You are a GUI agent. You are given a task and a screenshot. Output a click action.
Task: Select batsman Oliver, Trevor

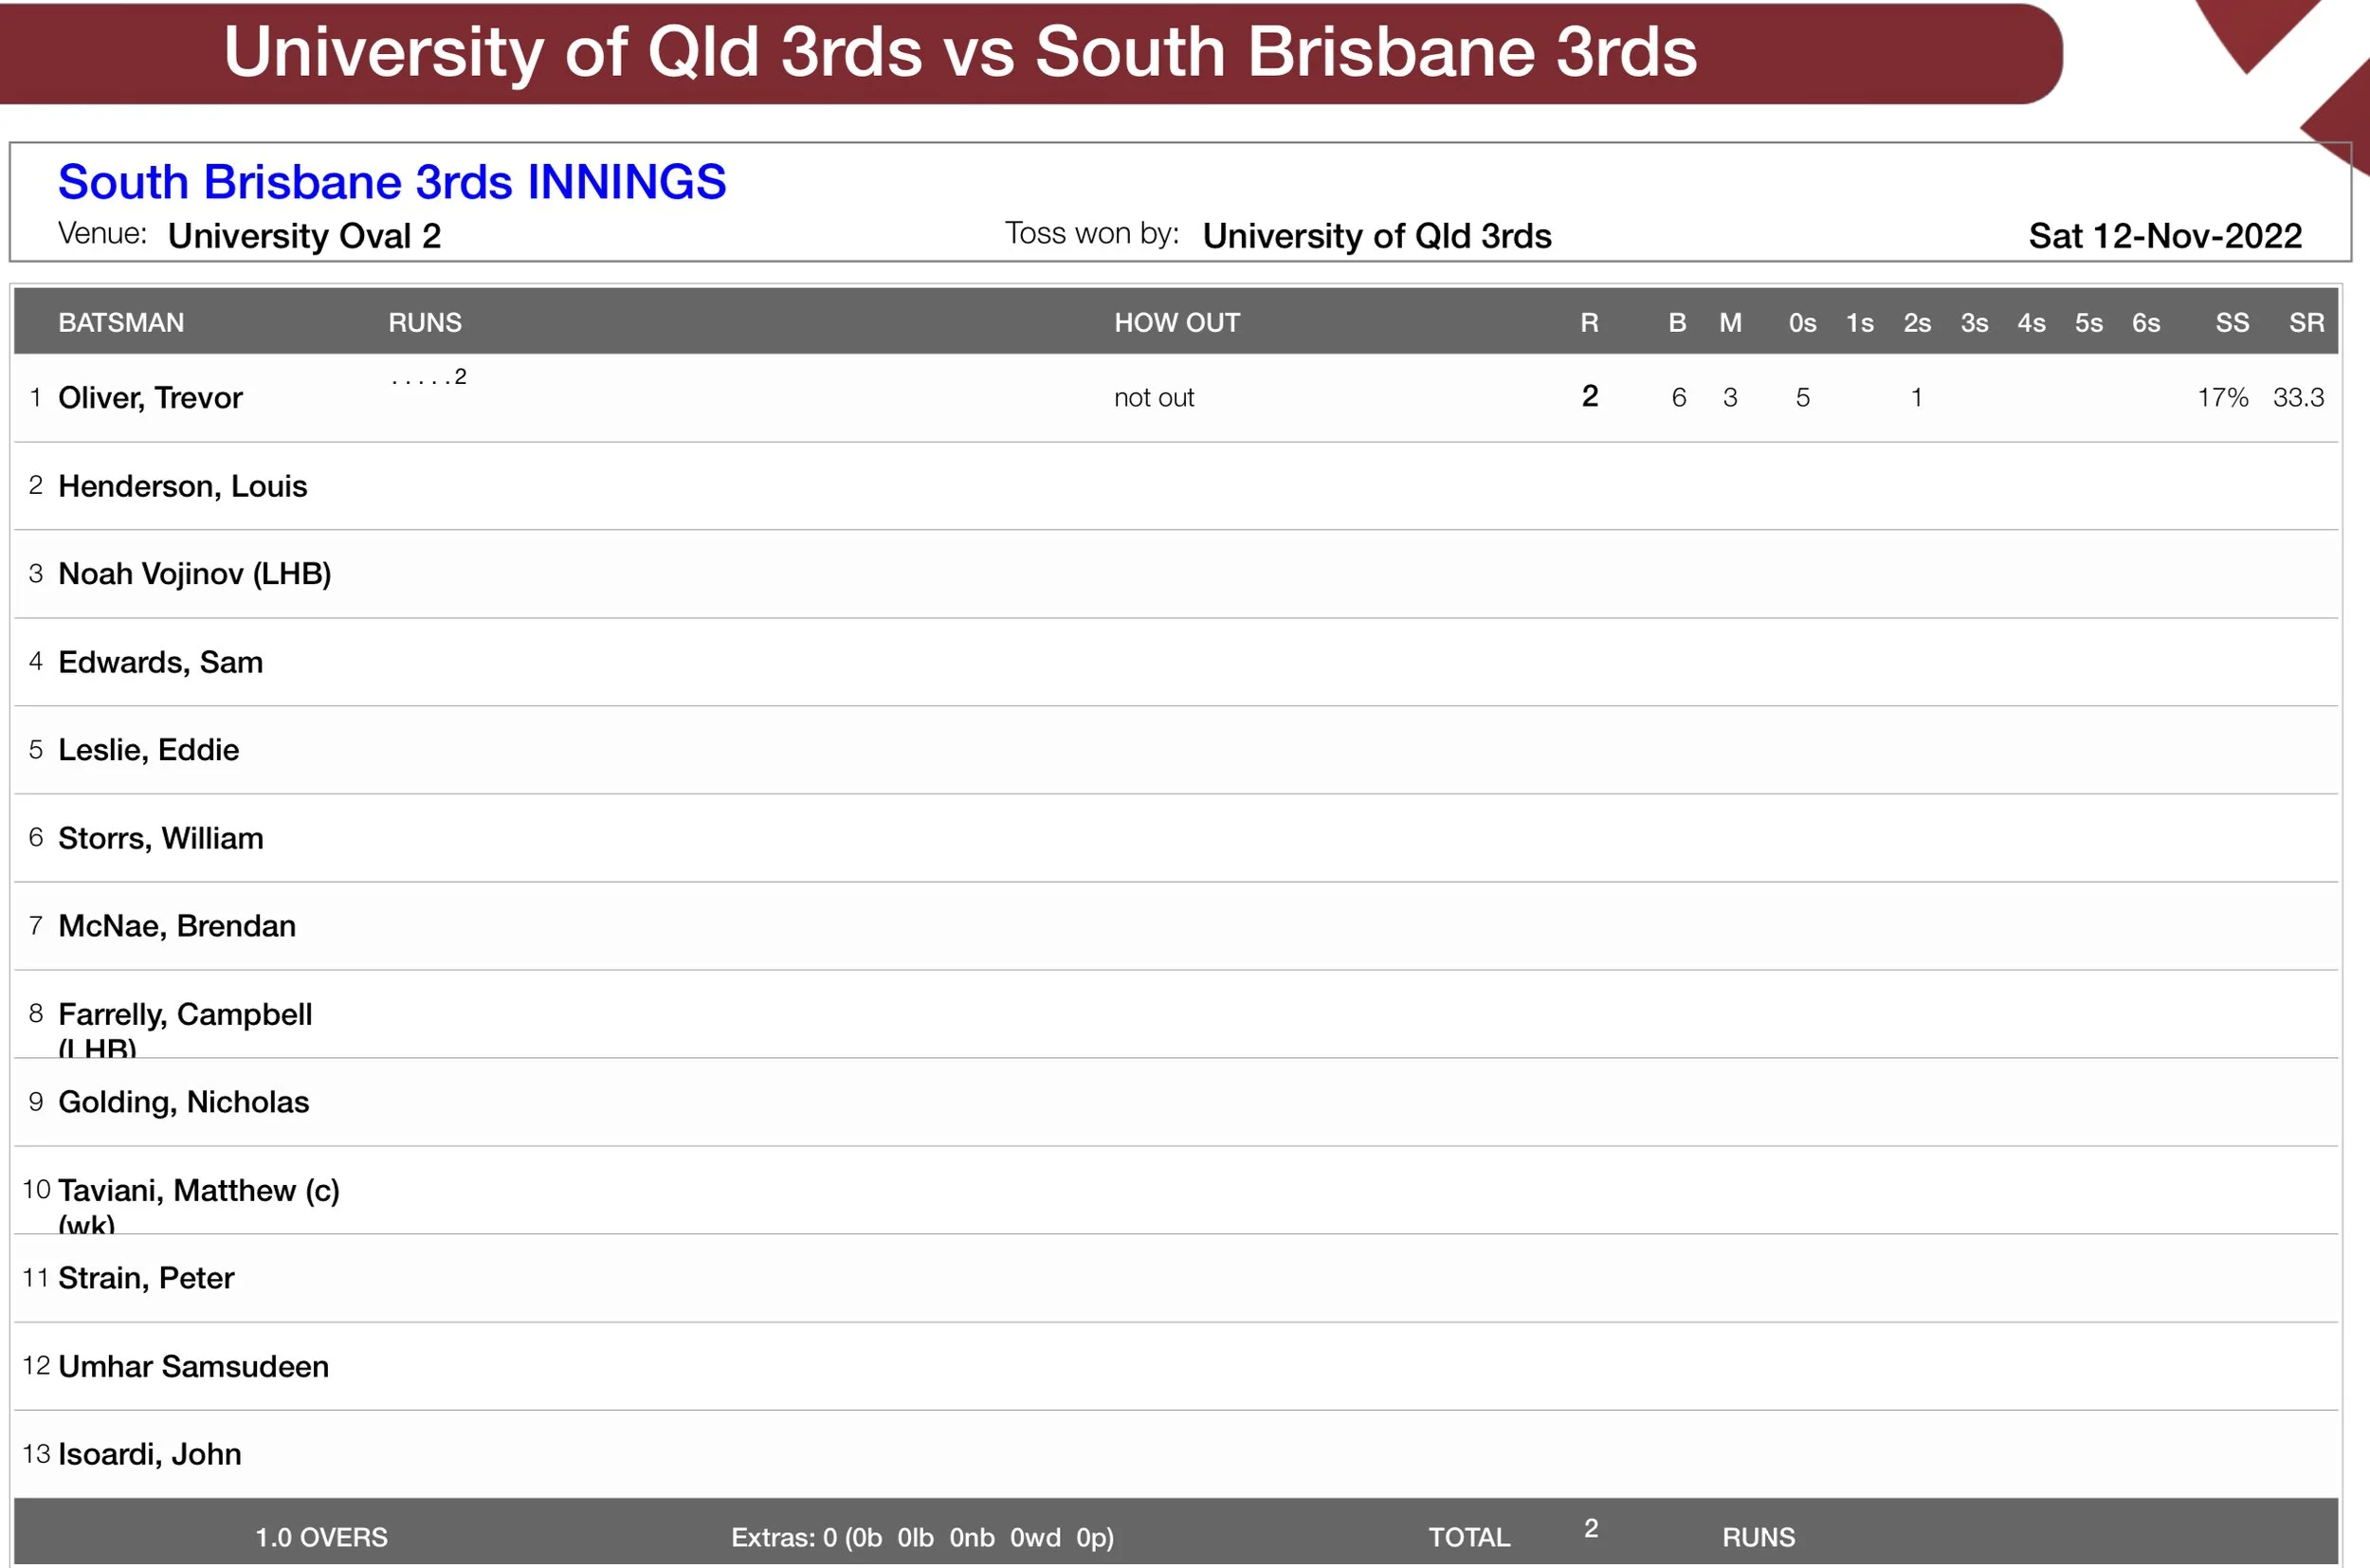click(150, 398)
